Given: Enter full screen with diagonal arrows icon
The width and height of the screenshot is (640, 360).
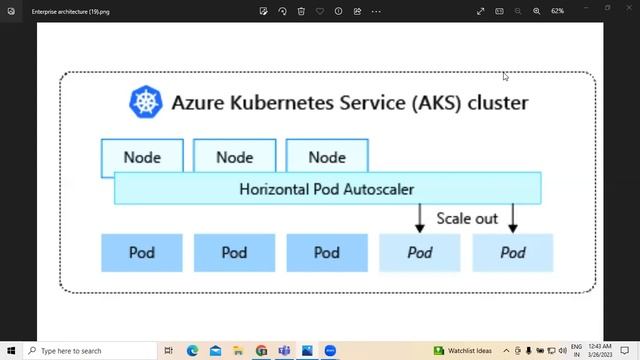Looking at the screenshot, I should tap(480, 11).
